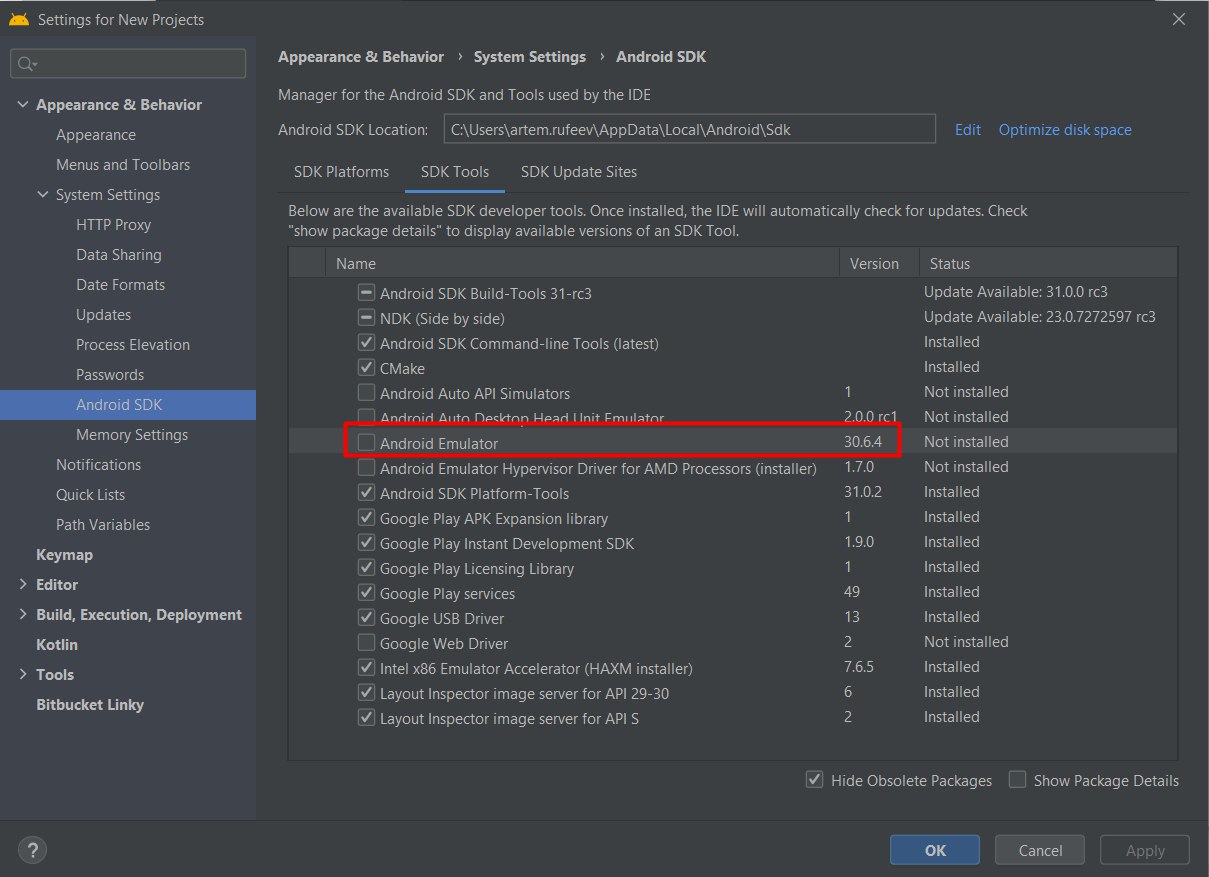This screenshot has height=877, width=1209.
Task: Sort table by Version column header
Action: tap(878, 263)
